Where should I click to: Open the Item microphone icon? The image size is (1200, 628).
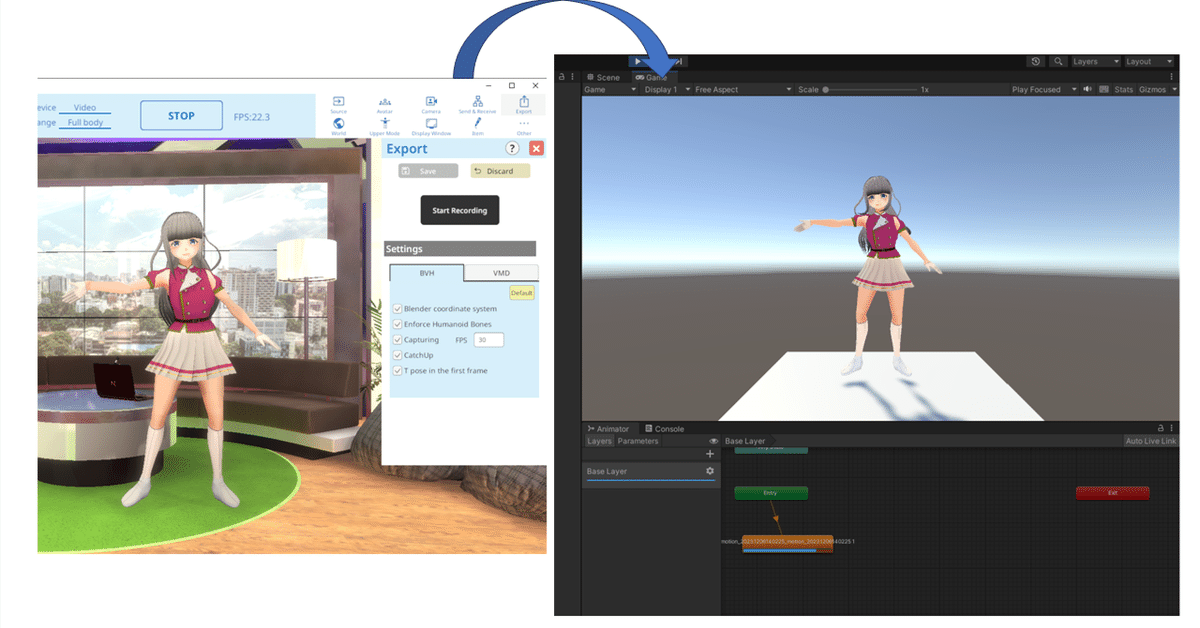(x=477, y=125)
